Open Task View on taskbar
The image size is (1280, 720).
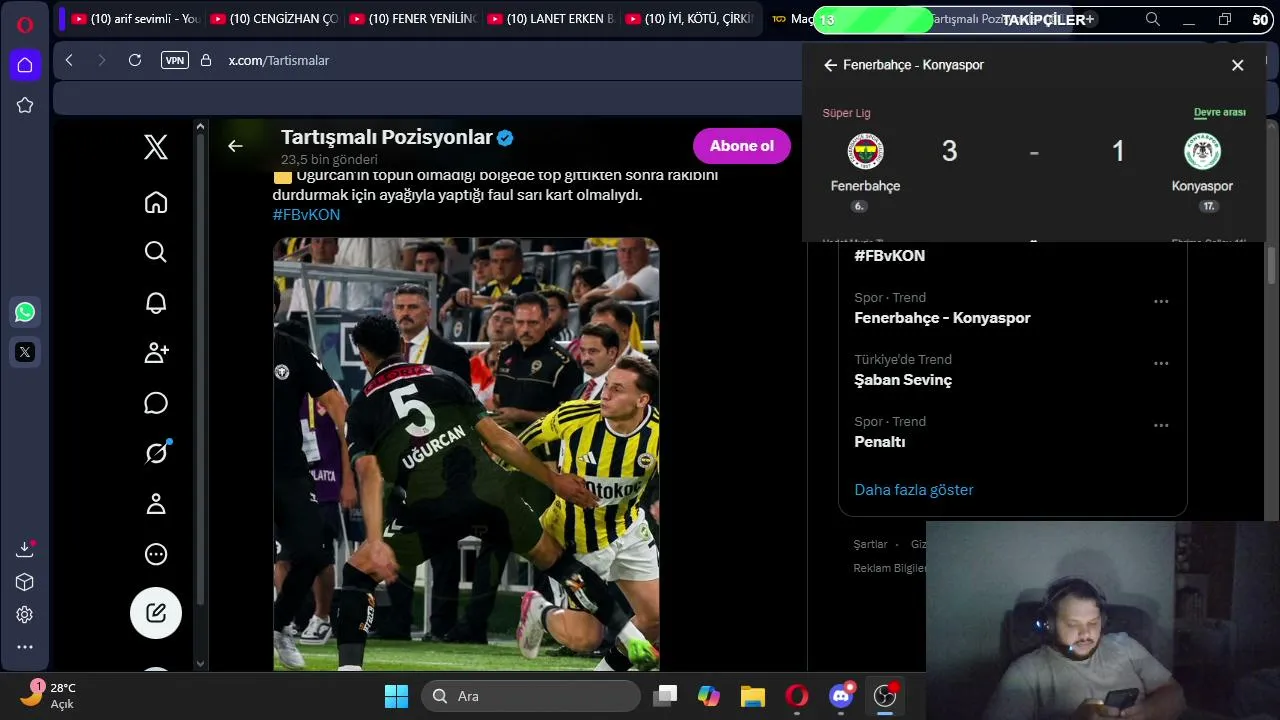(665, 696)
